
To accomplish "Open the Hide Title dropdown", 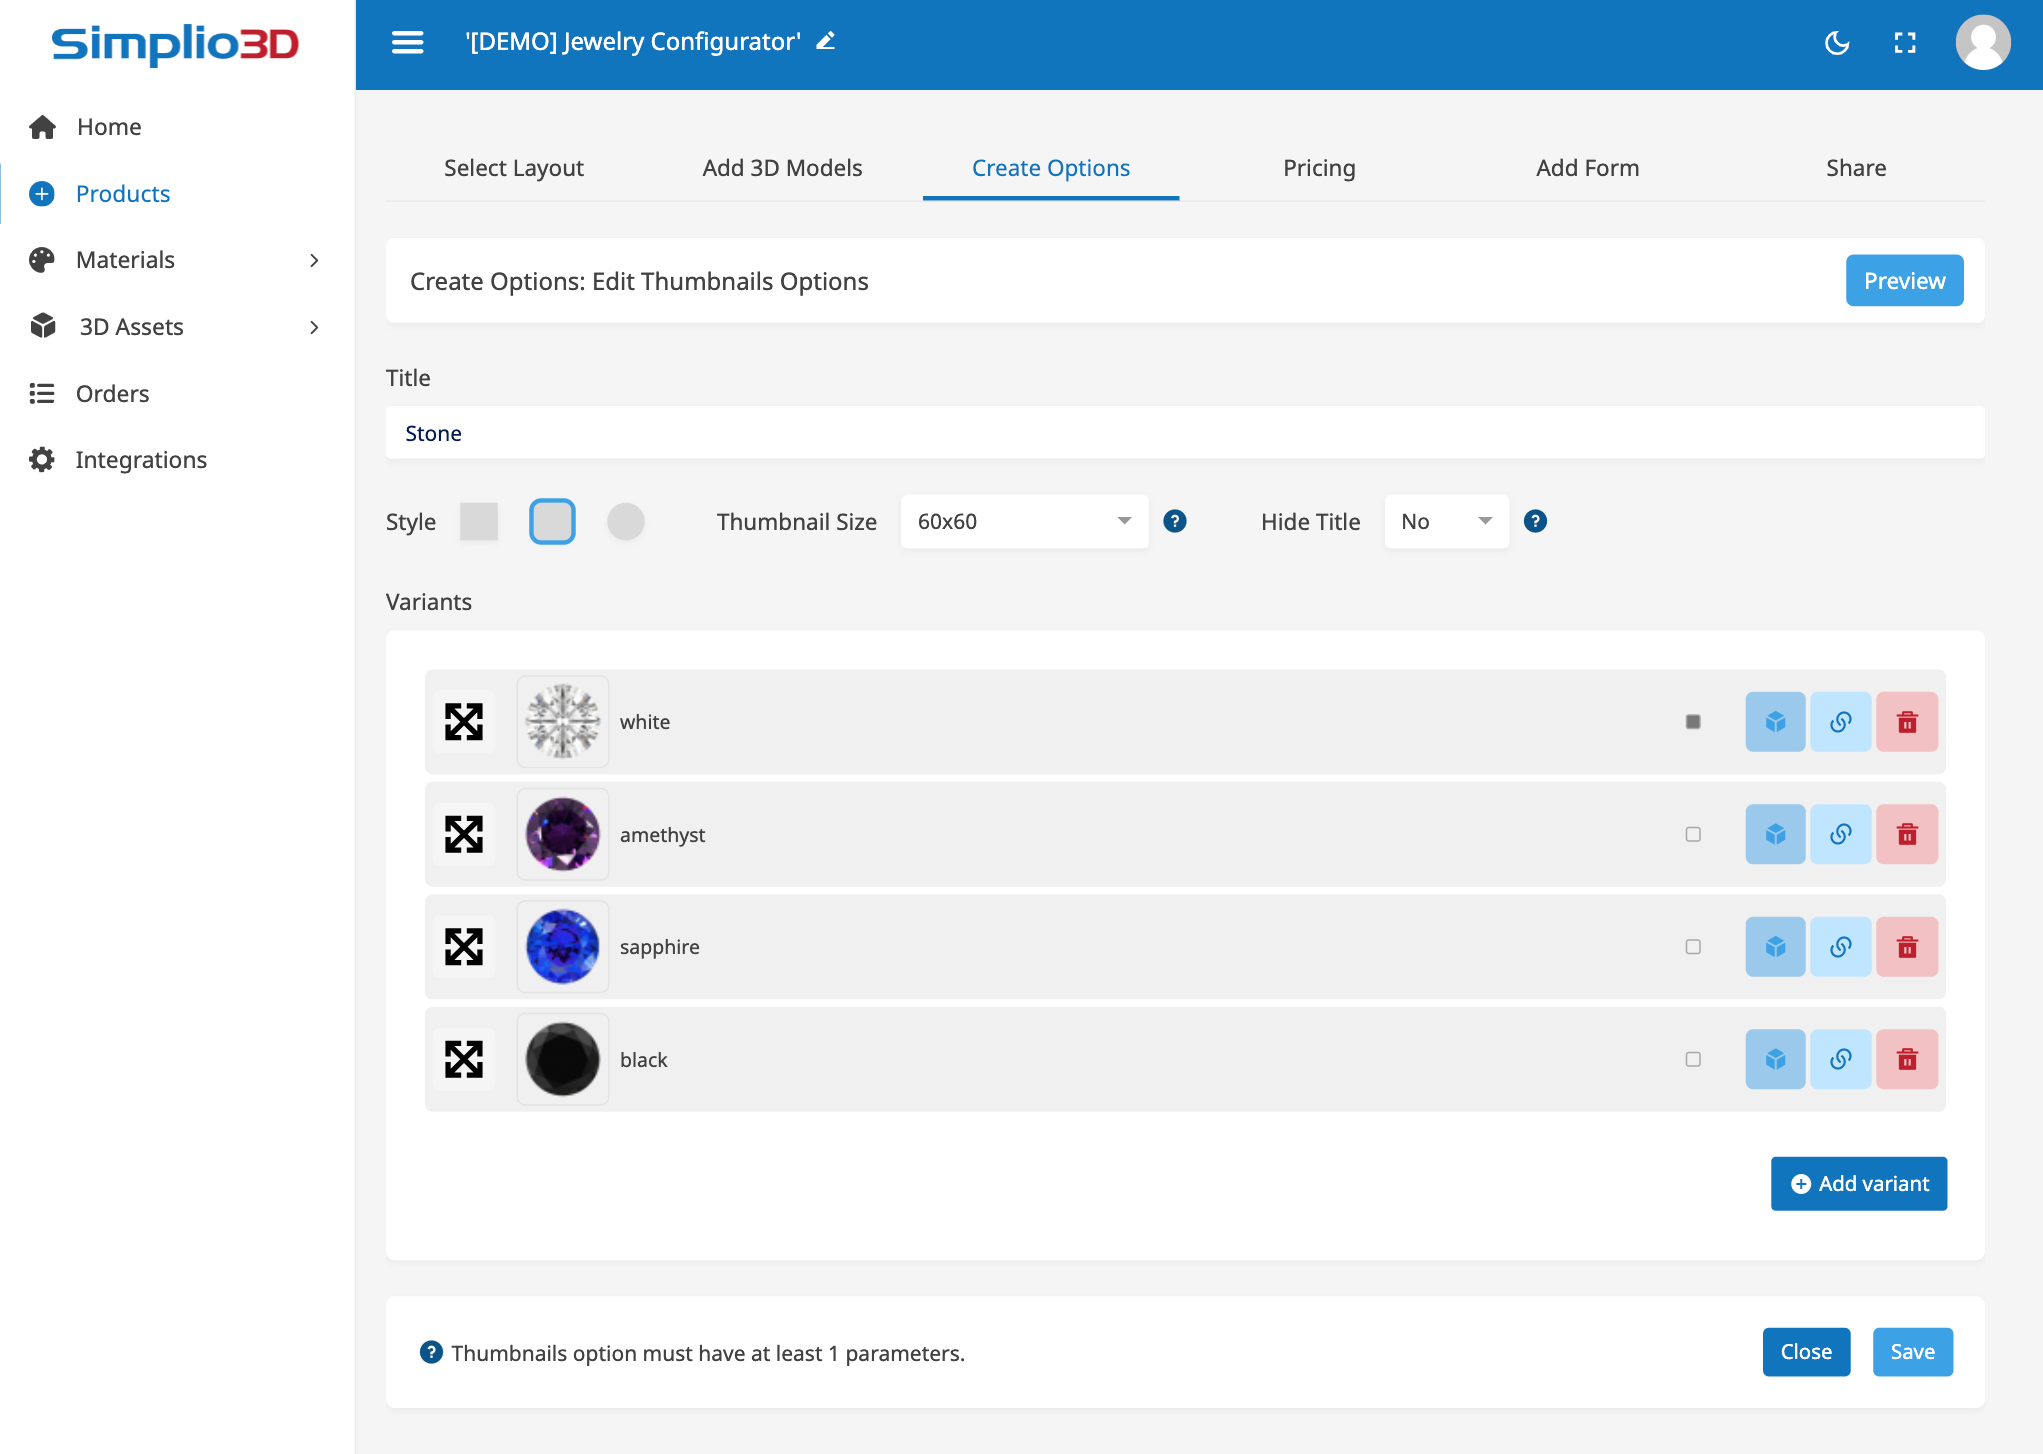I will (1446, 521).
